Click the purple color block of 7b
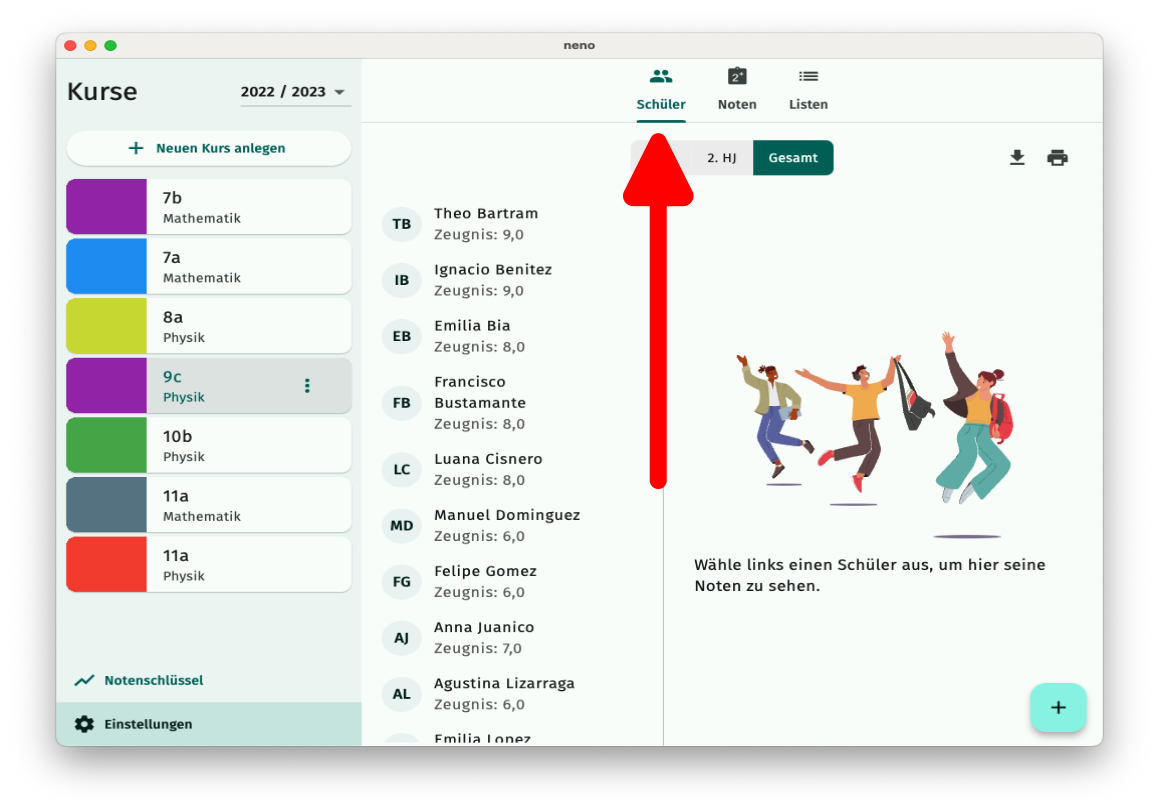Screen dimensions: 1159x811 106,207
